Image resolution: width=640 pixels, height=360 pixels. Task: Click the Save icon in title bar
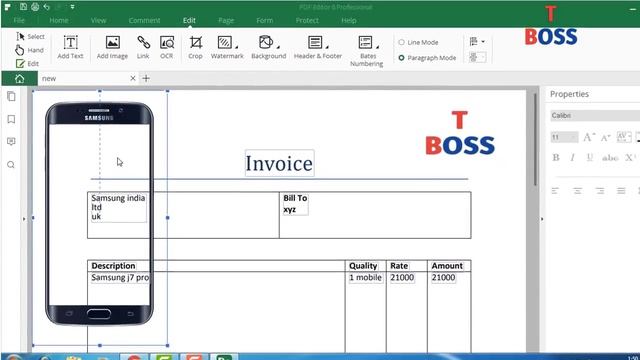point(23,7)
